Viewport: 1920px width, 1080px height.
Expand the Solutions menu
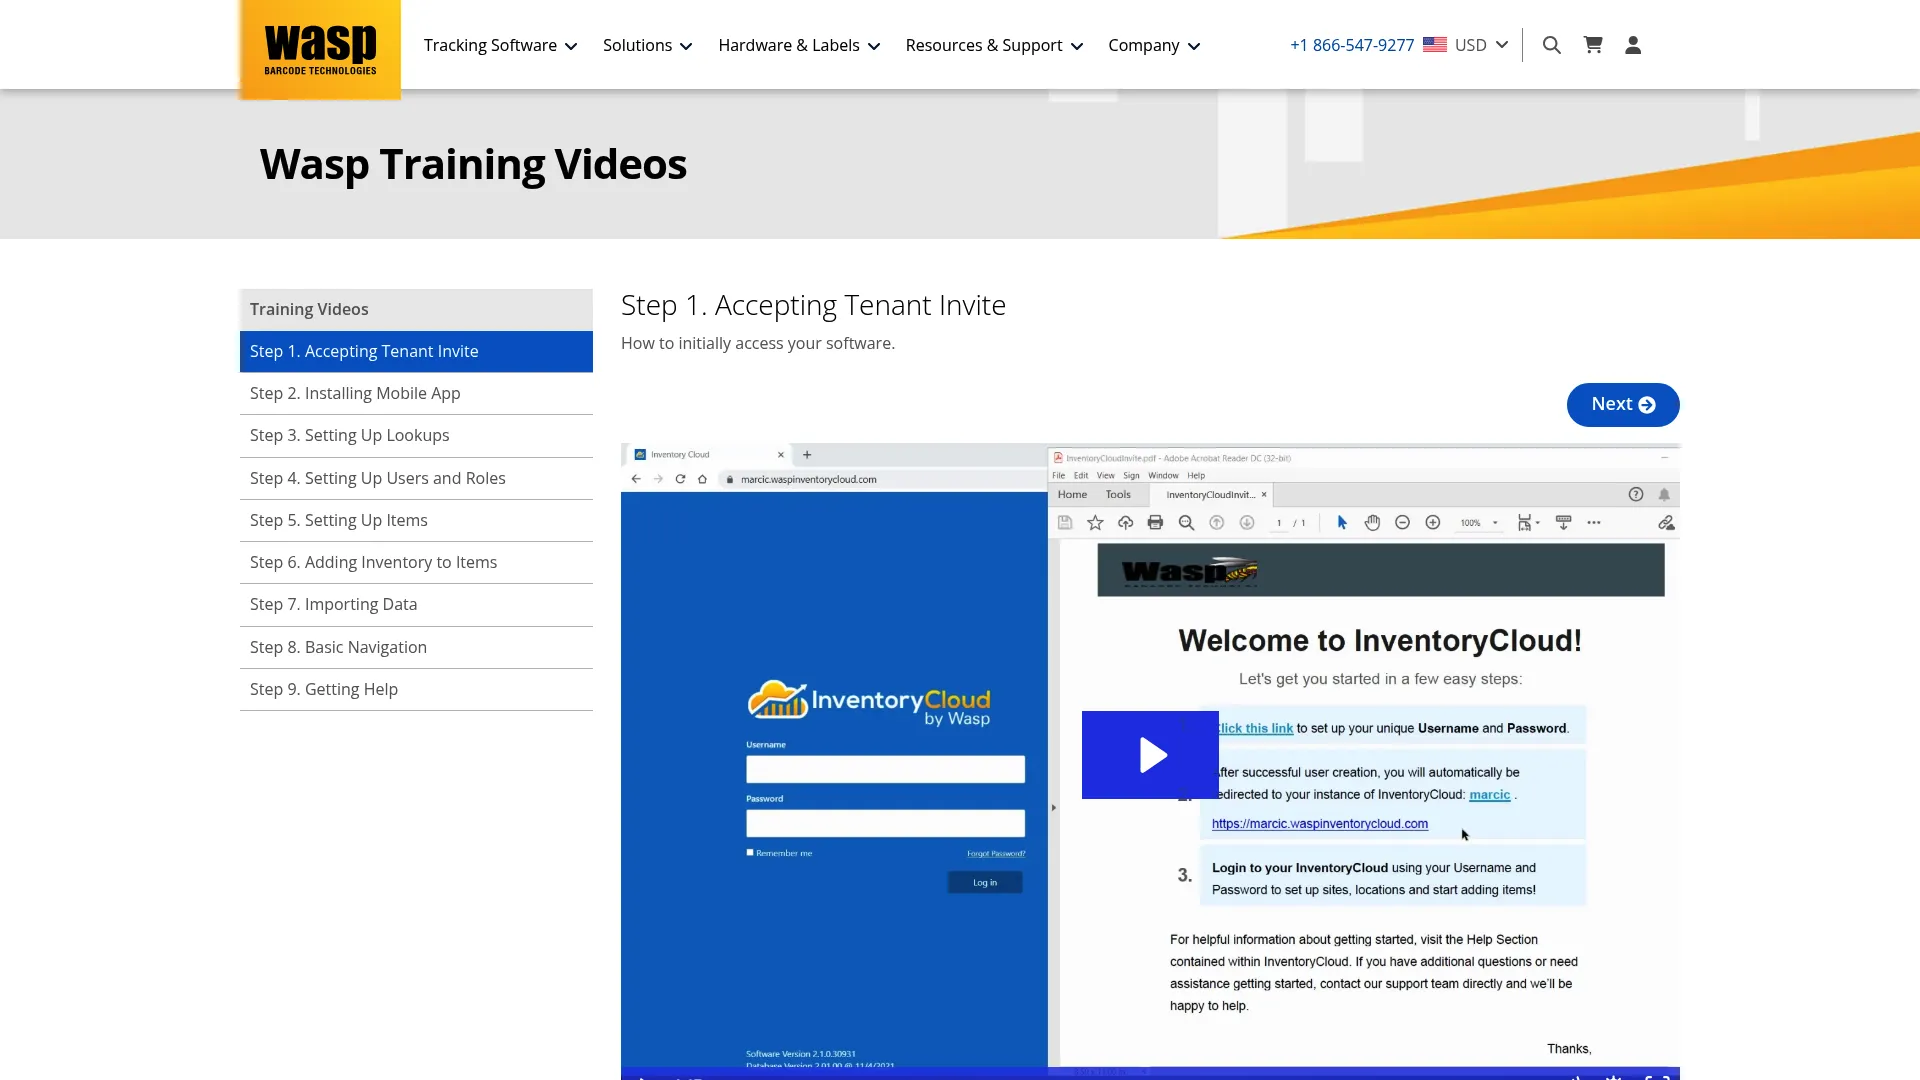click(647, 45)
